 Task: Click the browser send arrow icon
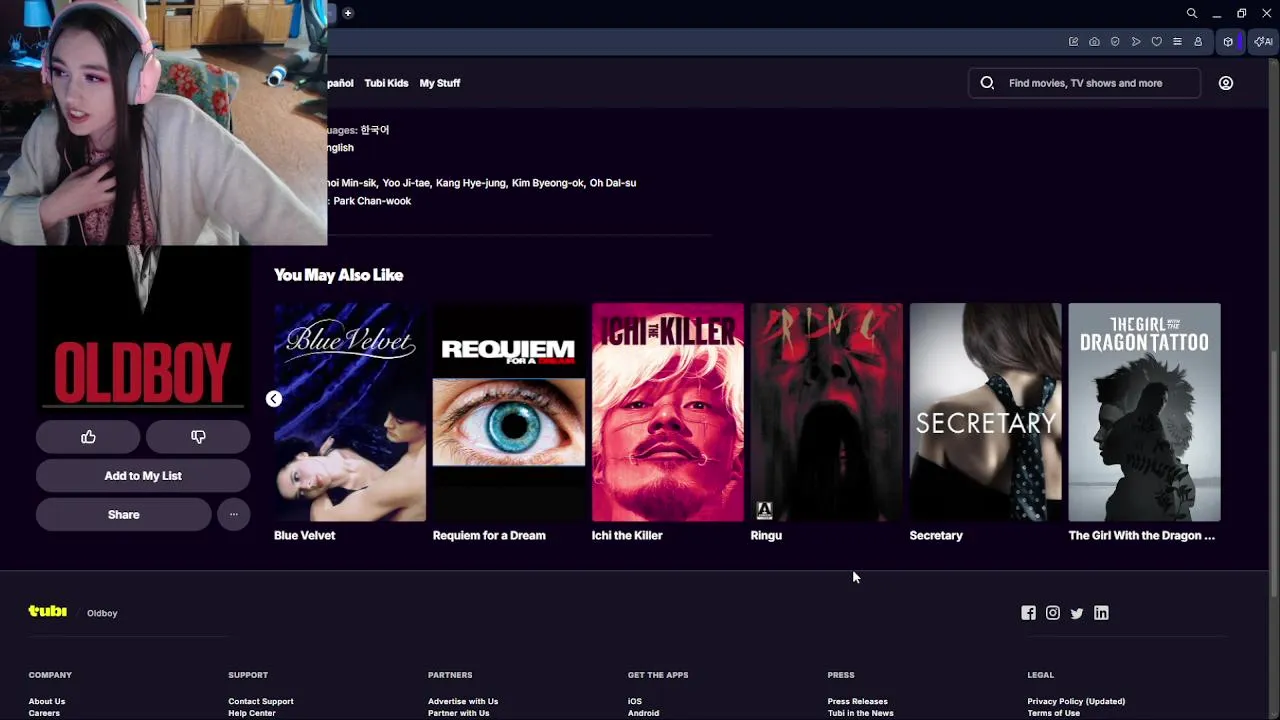tap(1136, 42)
